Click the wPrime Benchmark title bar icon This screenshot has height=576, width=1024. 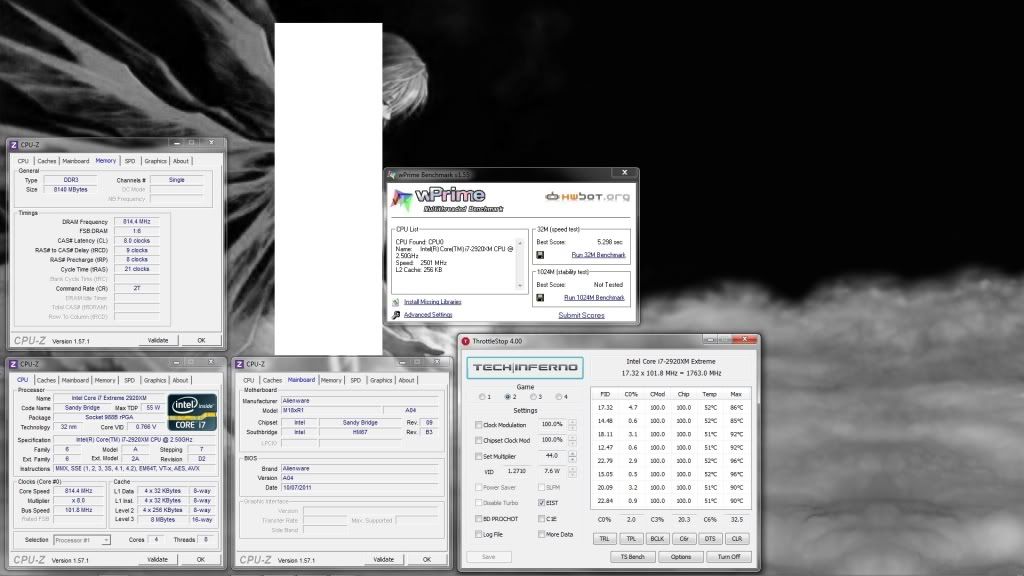pyautogui.click(x=392, y=175)
